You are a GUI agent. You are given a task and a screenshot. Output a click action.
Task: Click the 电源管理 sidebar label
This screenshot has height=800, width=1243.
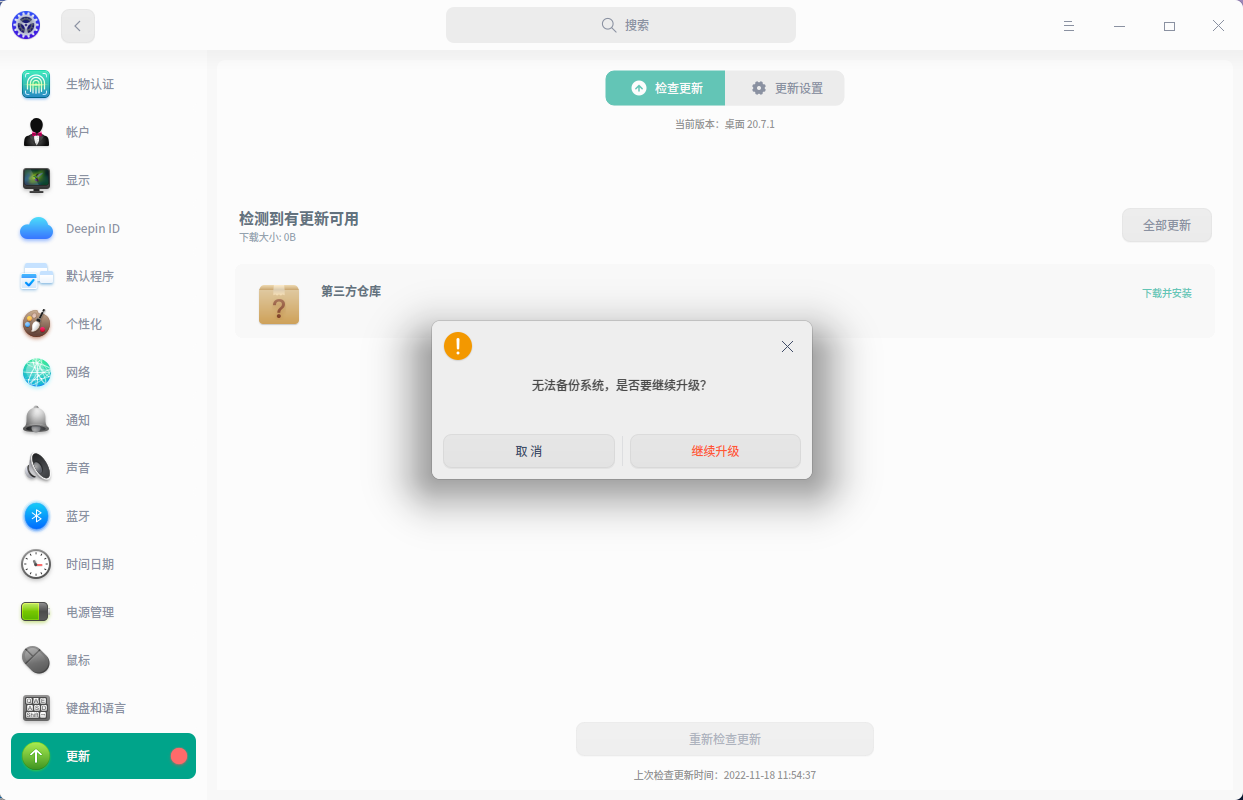(x=90, y=612)
